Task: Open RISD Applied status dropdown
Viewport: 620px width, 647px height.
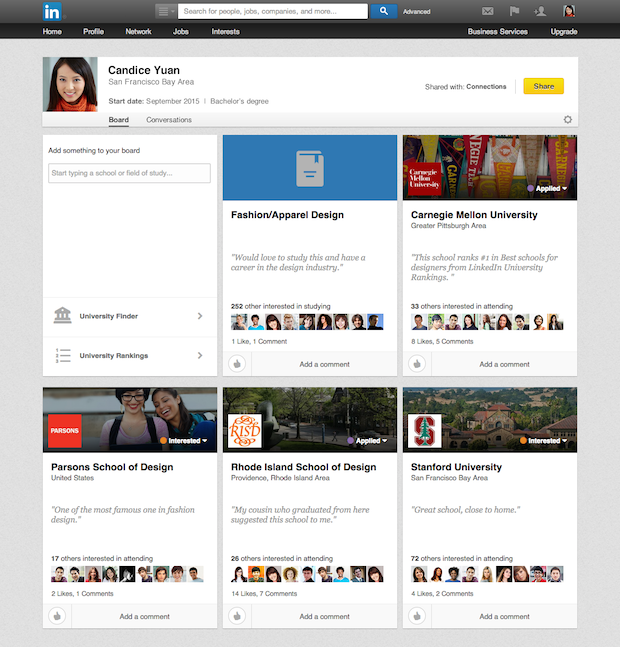Action: [368, 441]
